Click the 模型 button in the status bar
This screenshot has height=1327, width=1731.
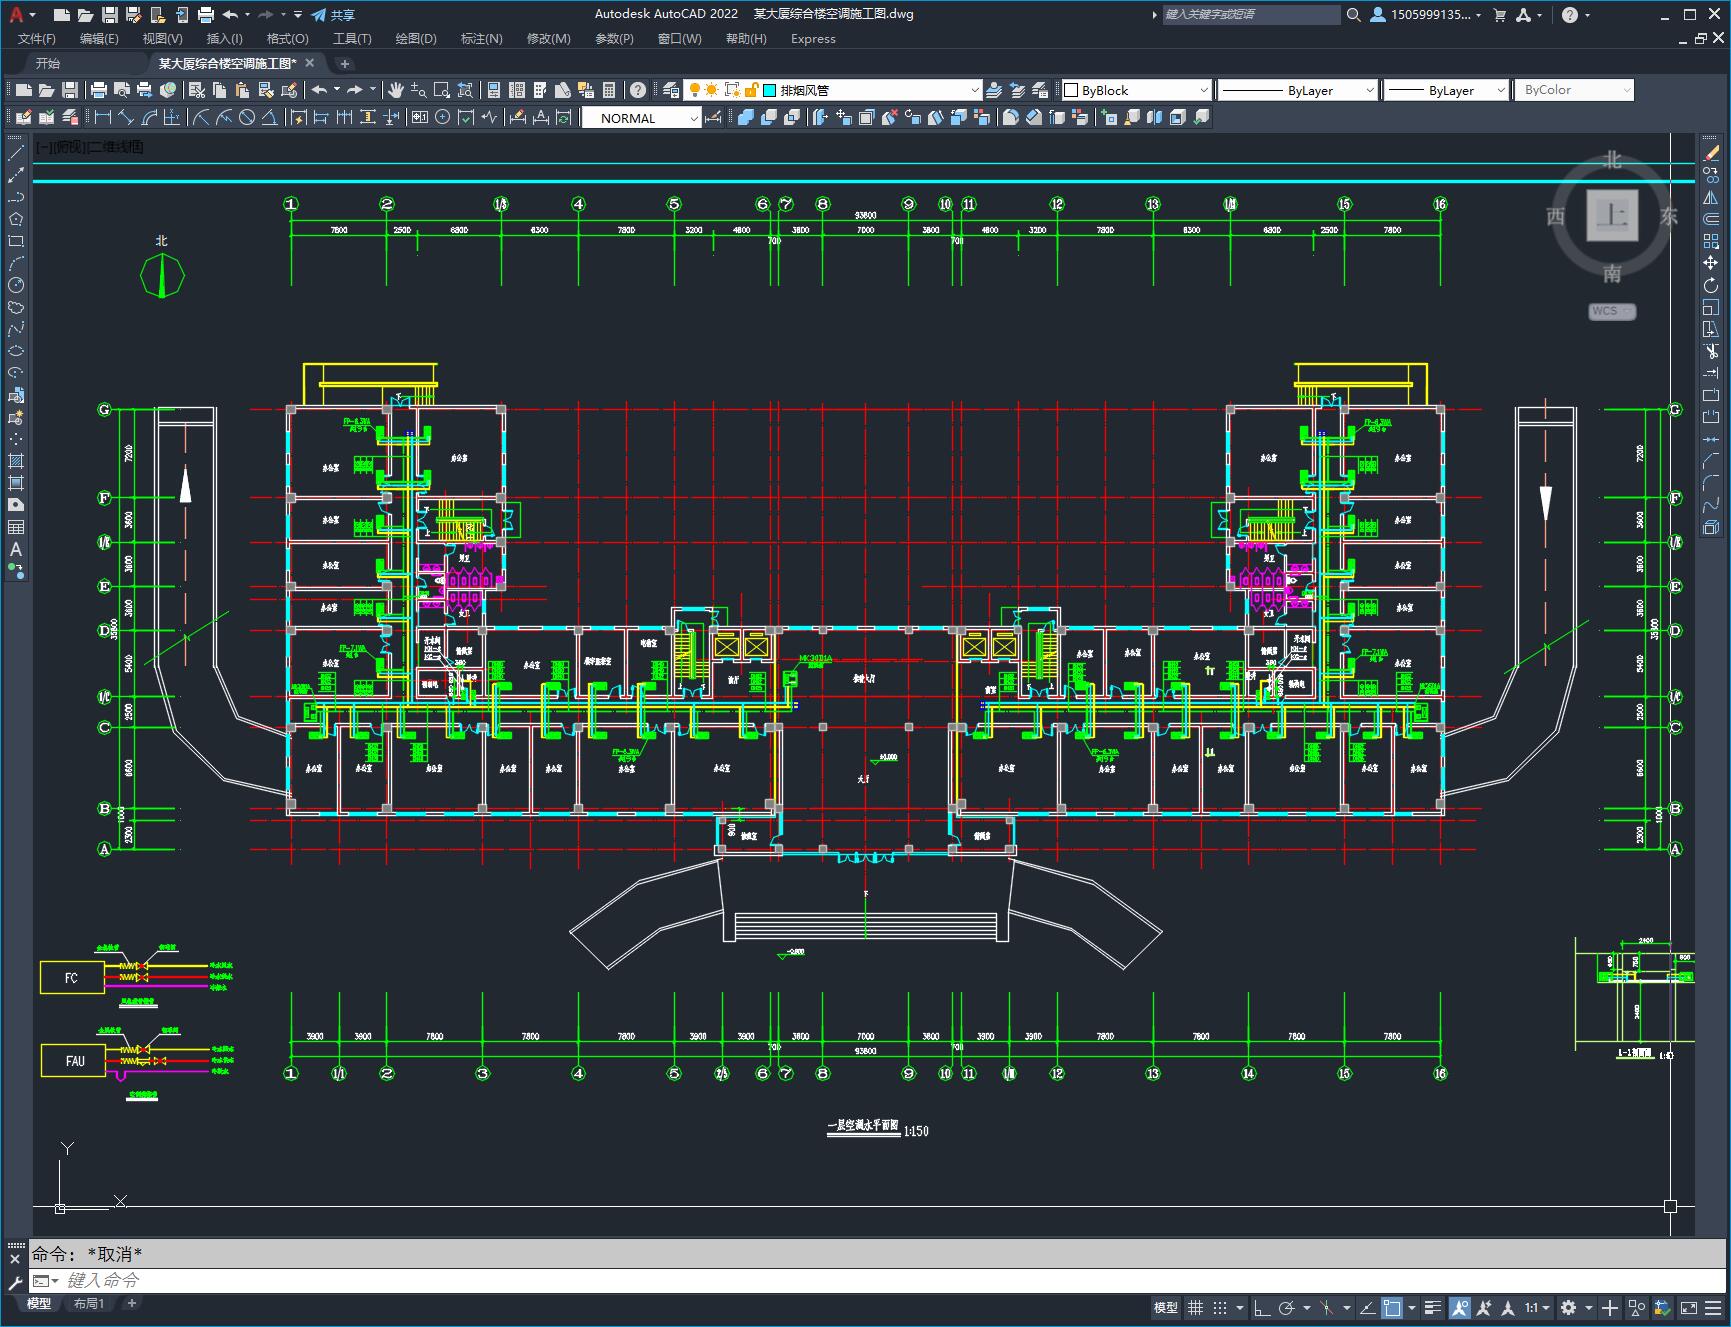coord(1166,1307)
